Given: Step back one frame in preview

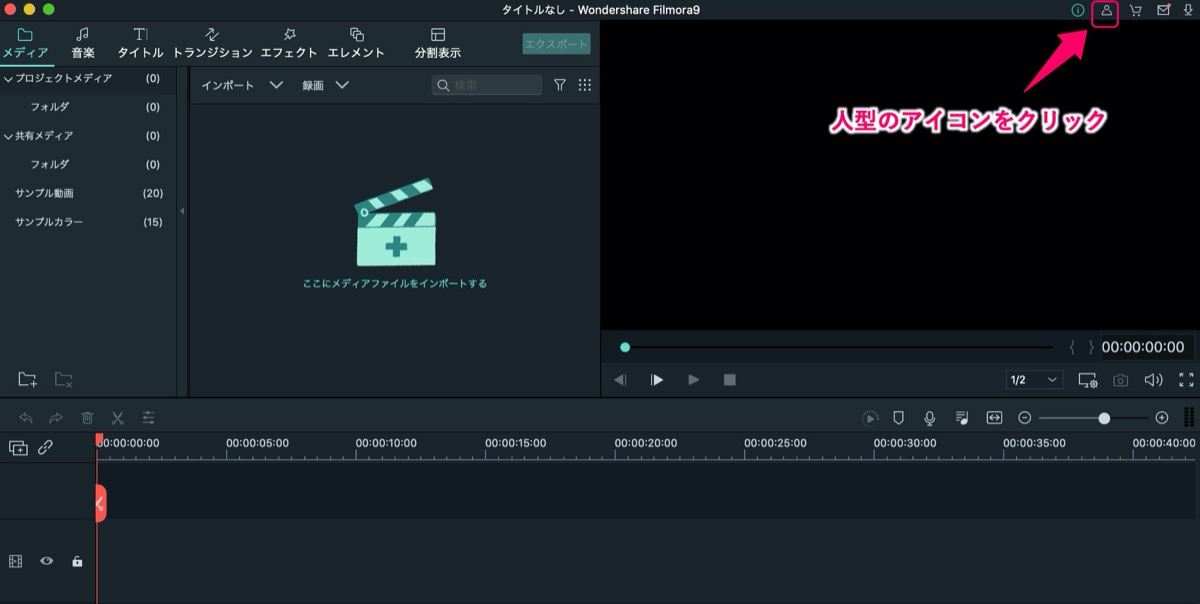Looking at the screenshot, I should [x=621, y=380].
